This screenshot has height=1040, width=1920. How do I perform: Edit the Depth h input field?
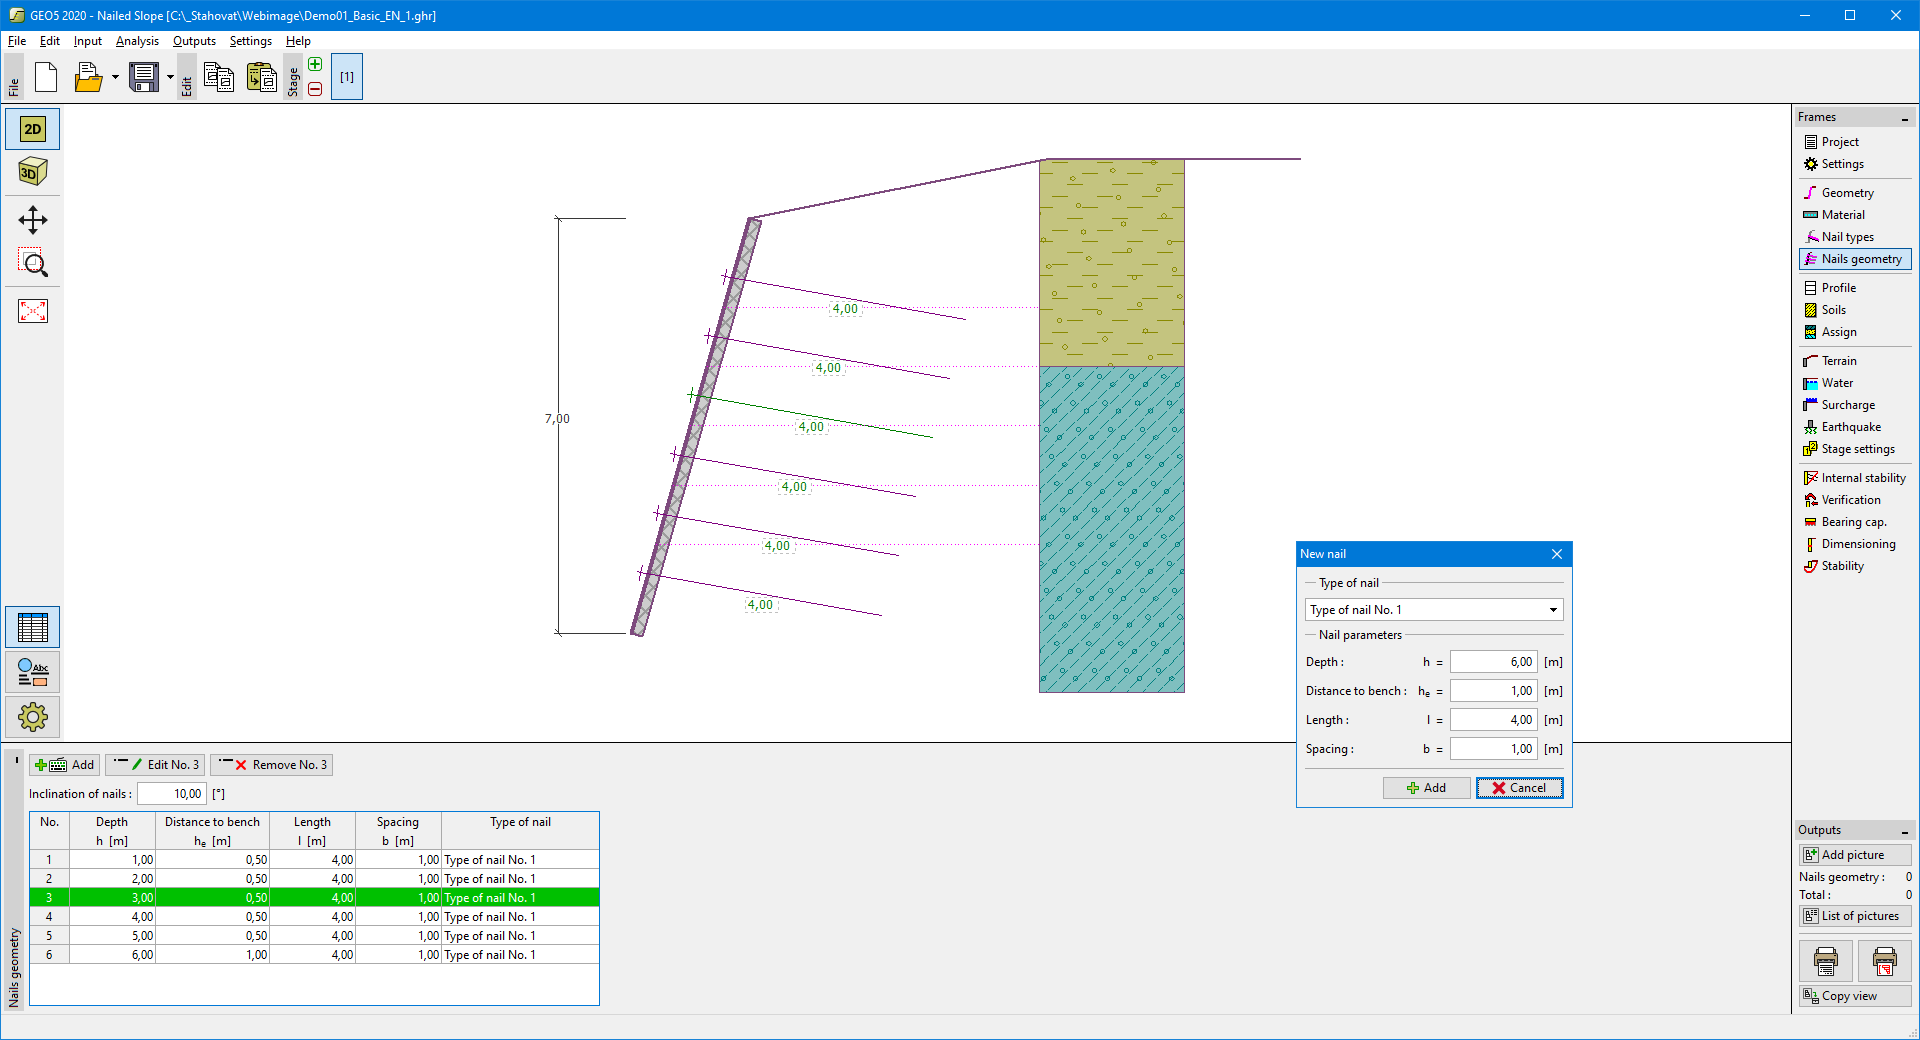[1493, 662]
